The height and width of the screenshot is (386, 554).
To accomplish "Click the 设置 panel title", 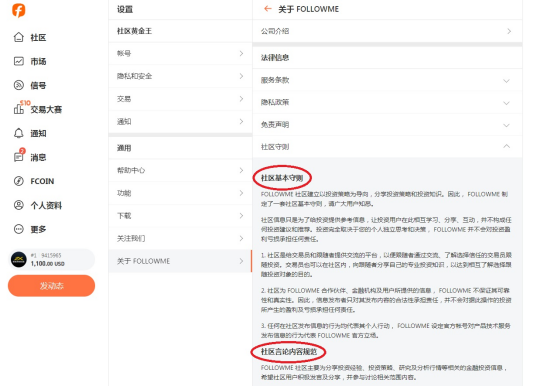I will (125, 10).
